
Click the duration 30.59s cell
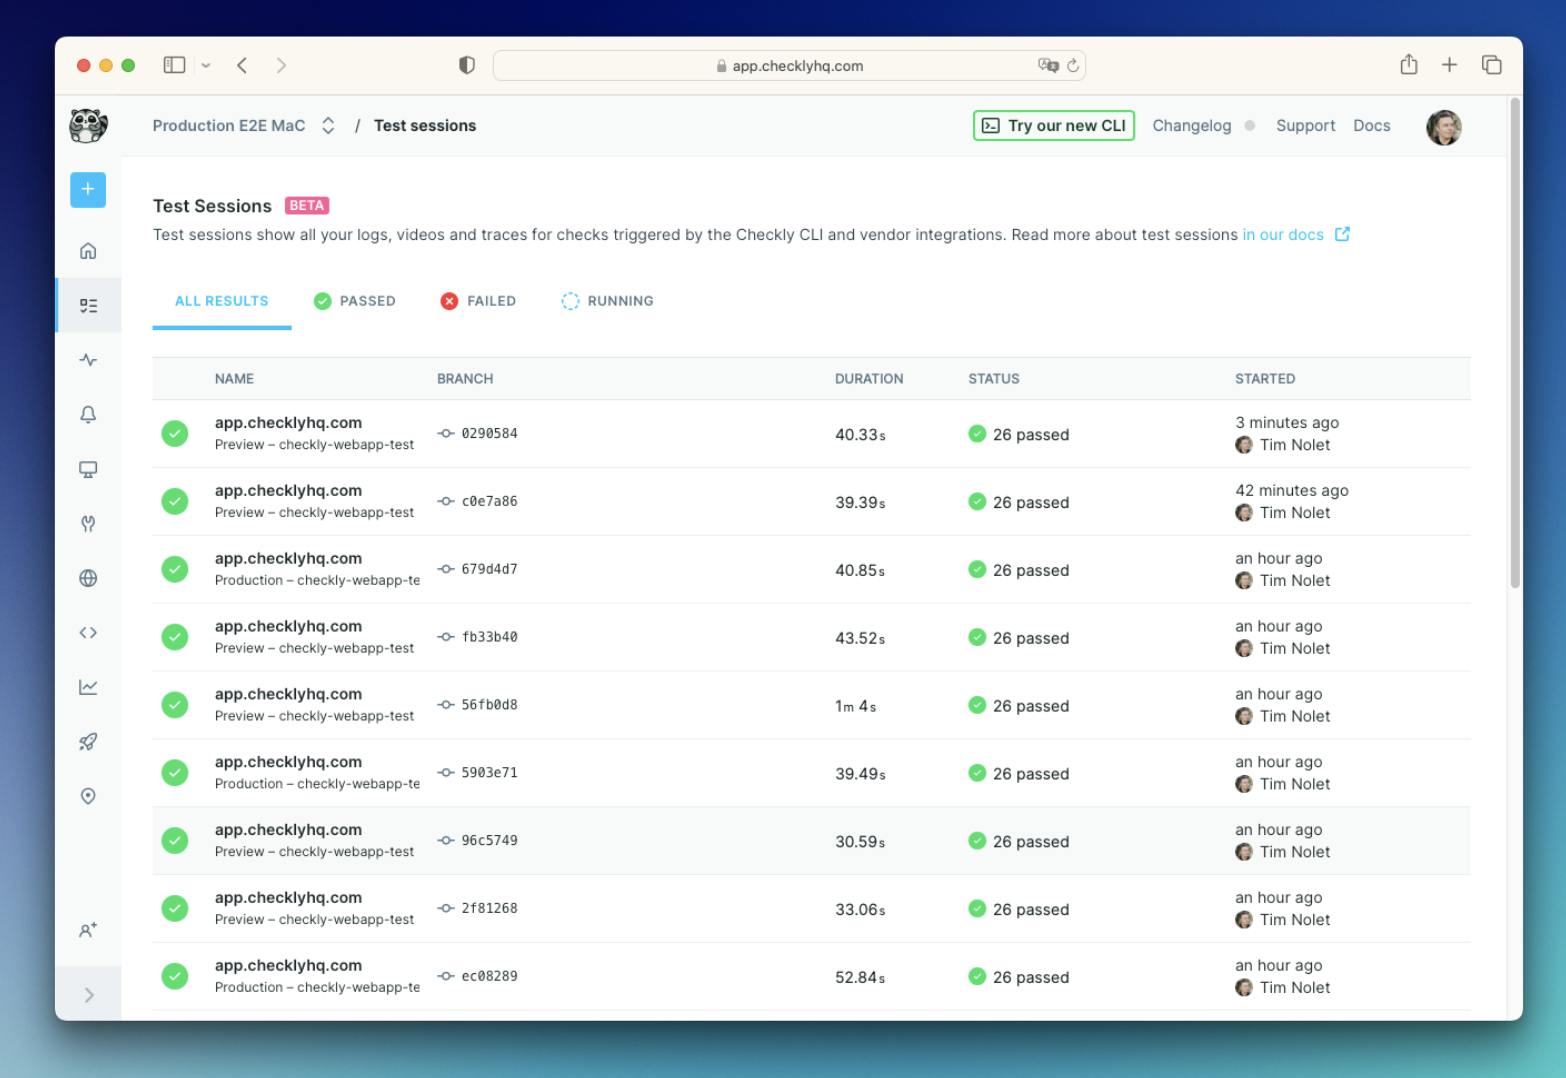860,842
